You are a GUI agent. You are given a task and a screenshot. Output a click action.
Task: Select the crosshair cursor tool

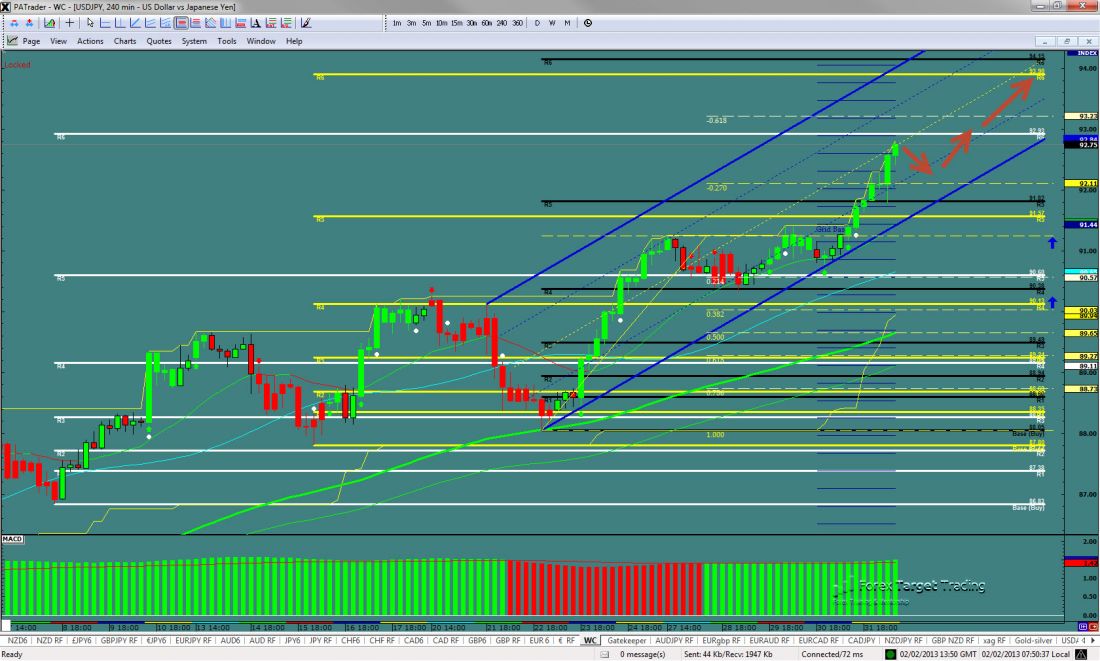(69, 22)
